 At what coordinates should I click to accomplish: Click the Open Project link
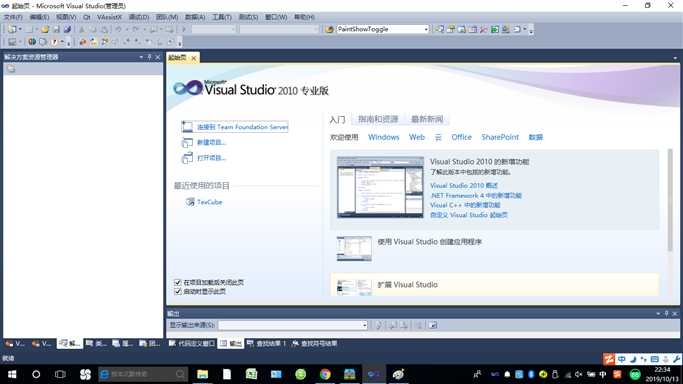coord(211,158)
